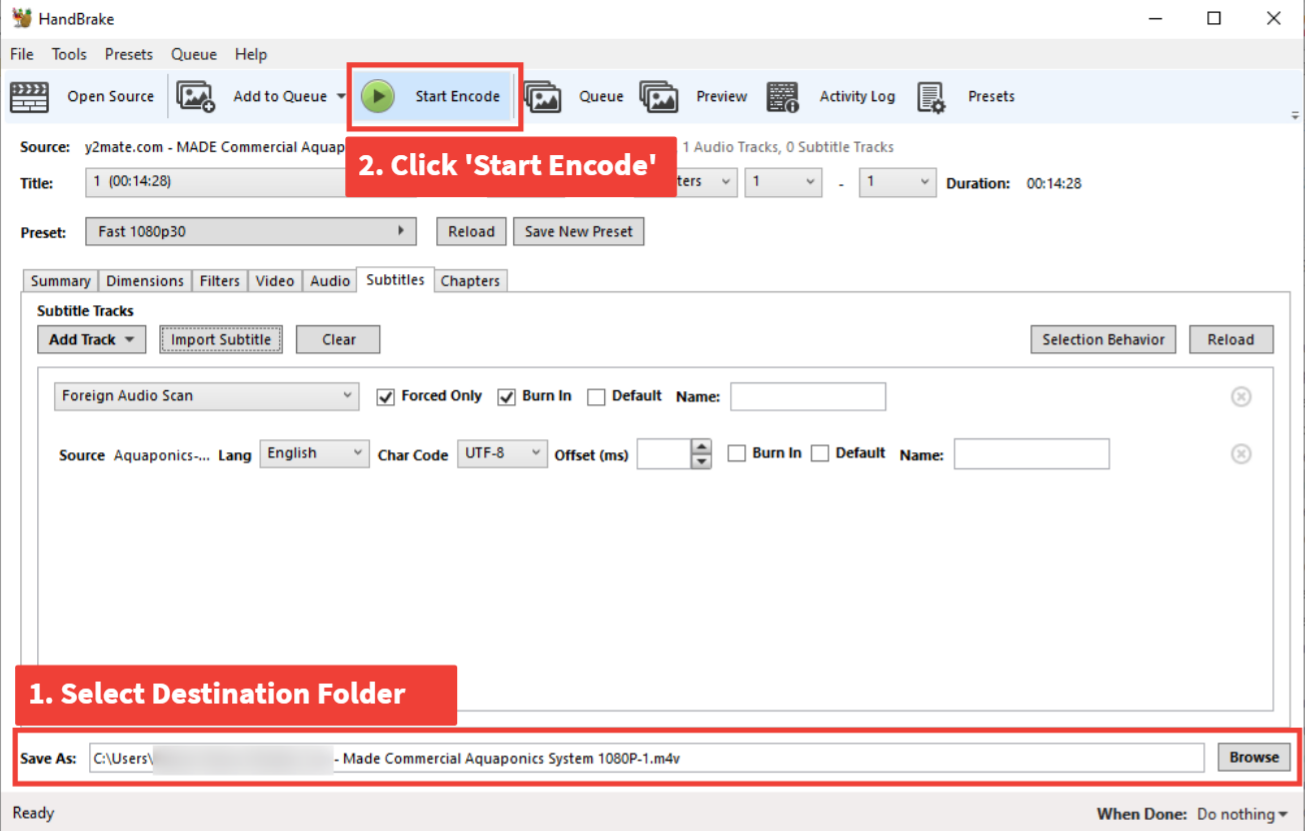Image resolution: width=1305 pixels, height=831 pixels.
Task: Enable Burn In for Aquaponics subtitle
Action: click(736, 454)
